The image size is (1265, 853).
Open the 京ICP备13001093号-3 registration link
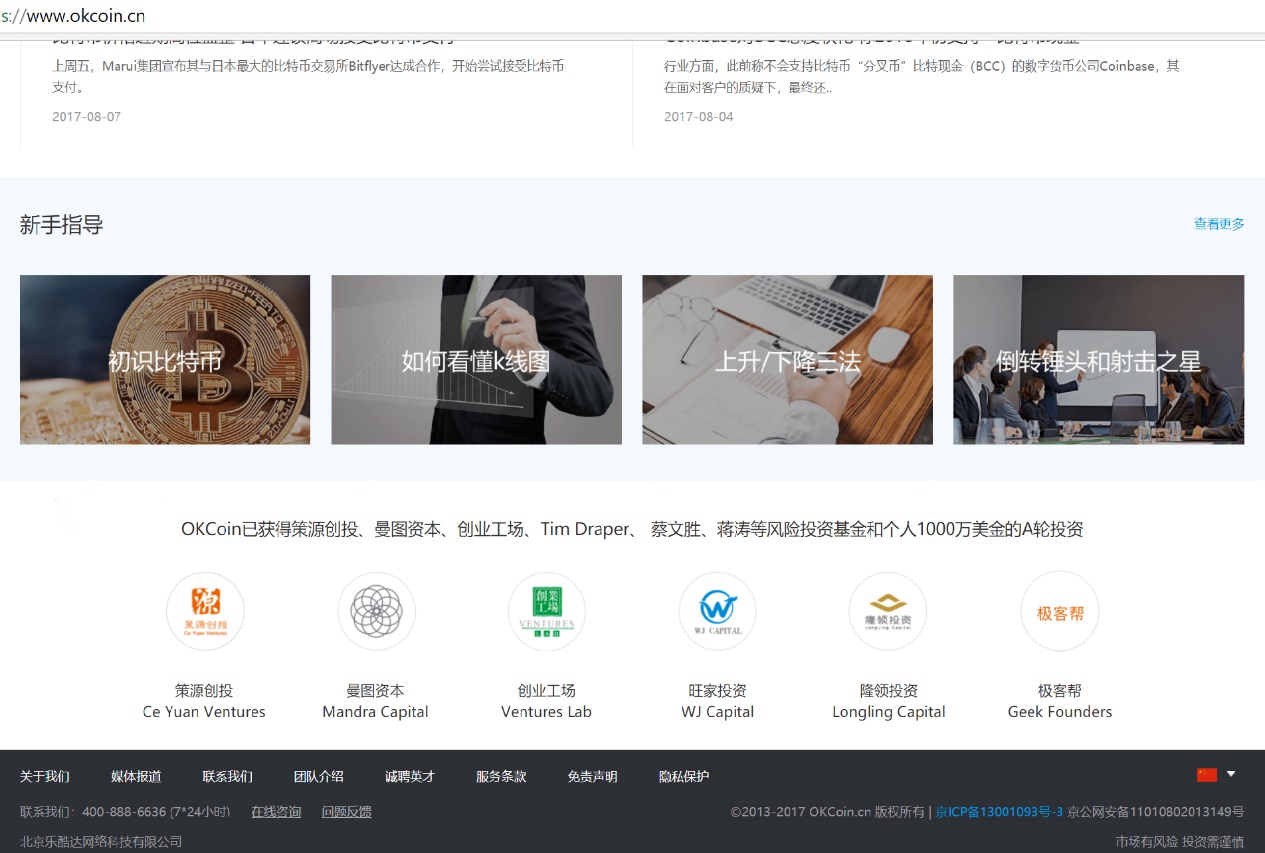pos(999,812)
